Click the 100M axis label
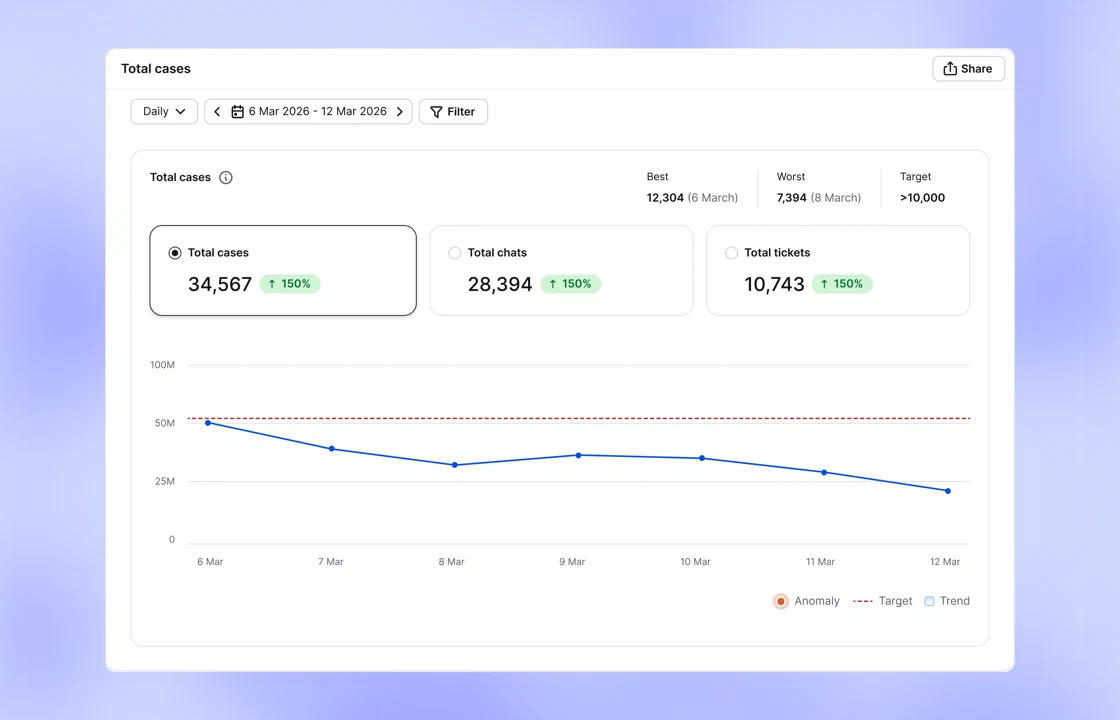 click(x=162, y=365)
